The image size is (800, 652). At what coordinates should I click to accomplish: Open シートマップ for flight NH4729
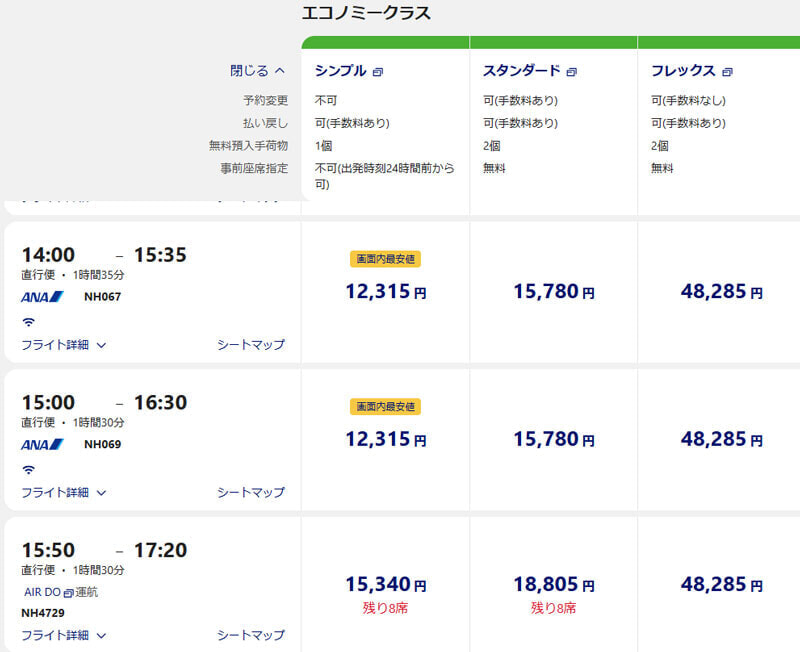pyautogui.click(x=251, y=635)
